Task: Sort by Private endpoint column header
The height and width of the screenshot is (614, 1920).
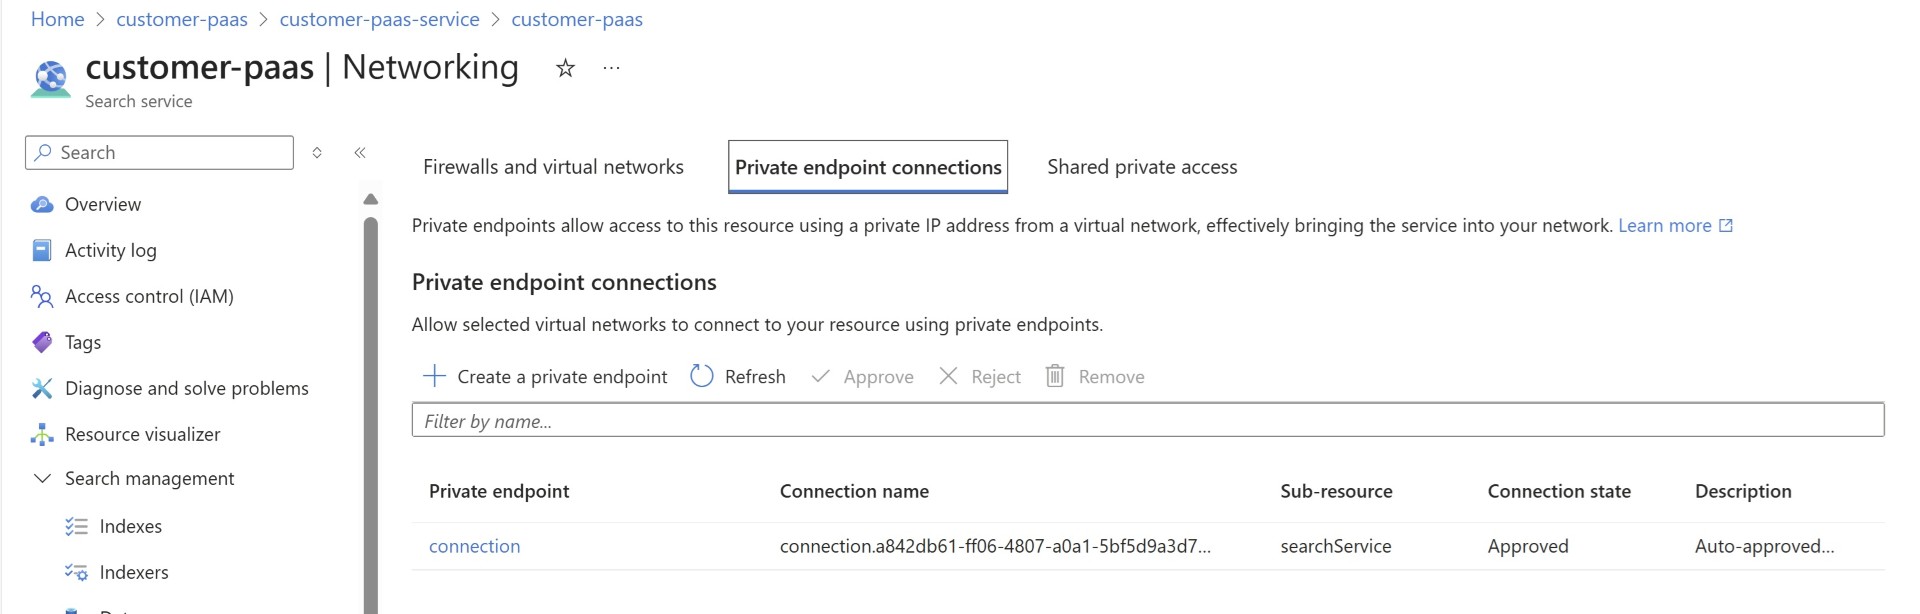Action: tap(499, 491)
